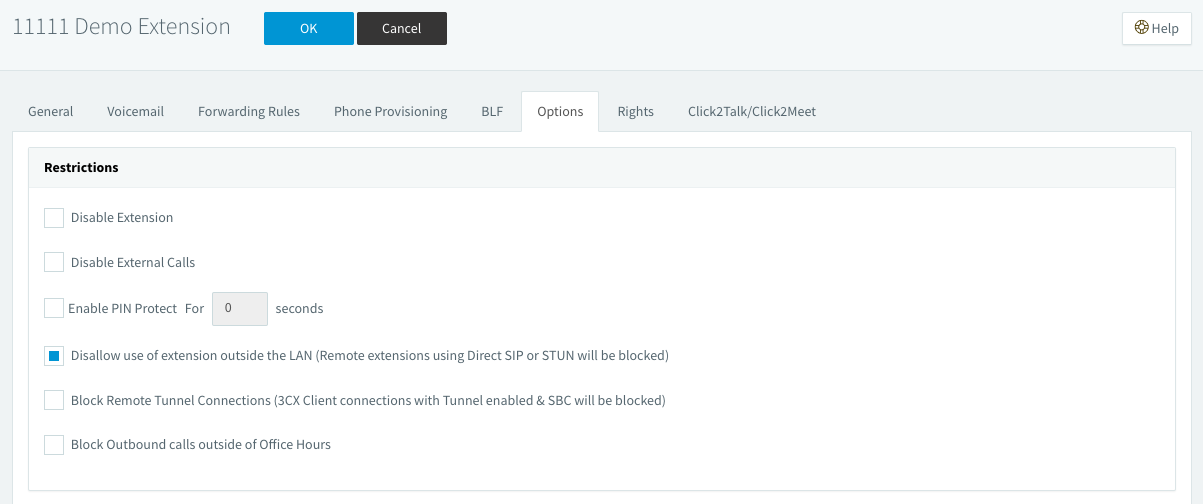Switch to the Rights tab
This screenshot has height=504, width=1203.
coord(635,111)
